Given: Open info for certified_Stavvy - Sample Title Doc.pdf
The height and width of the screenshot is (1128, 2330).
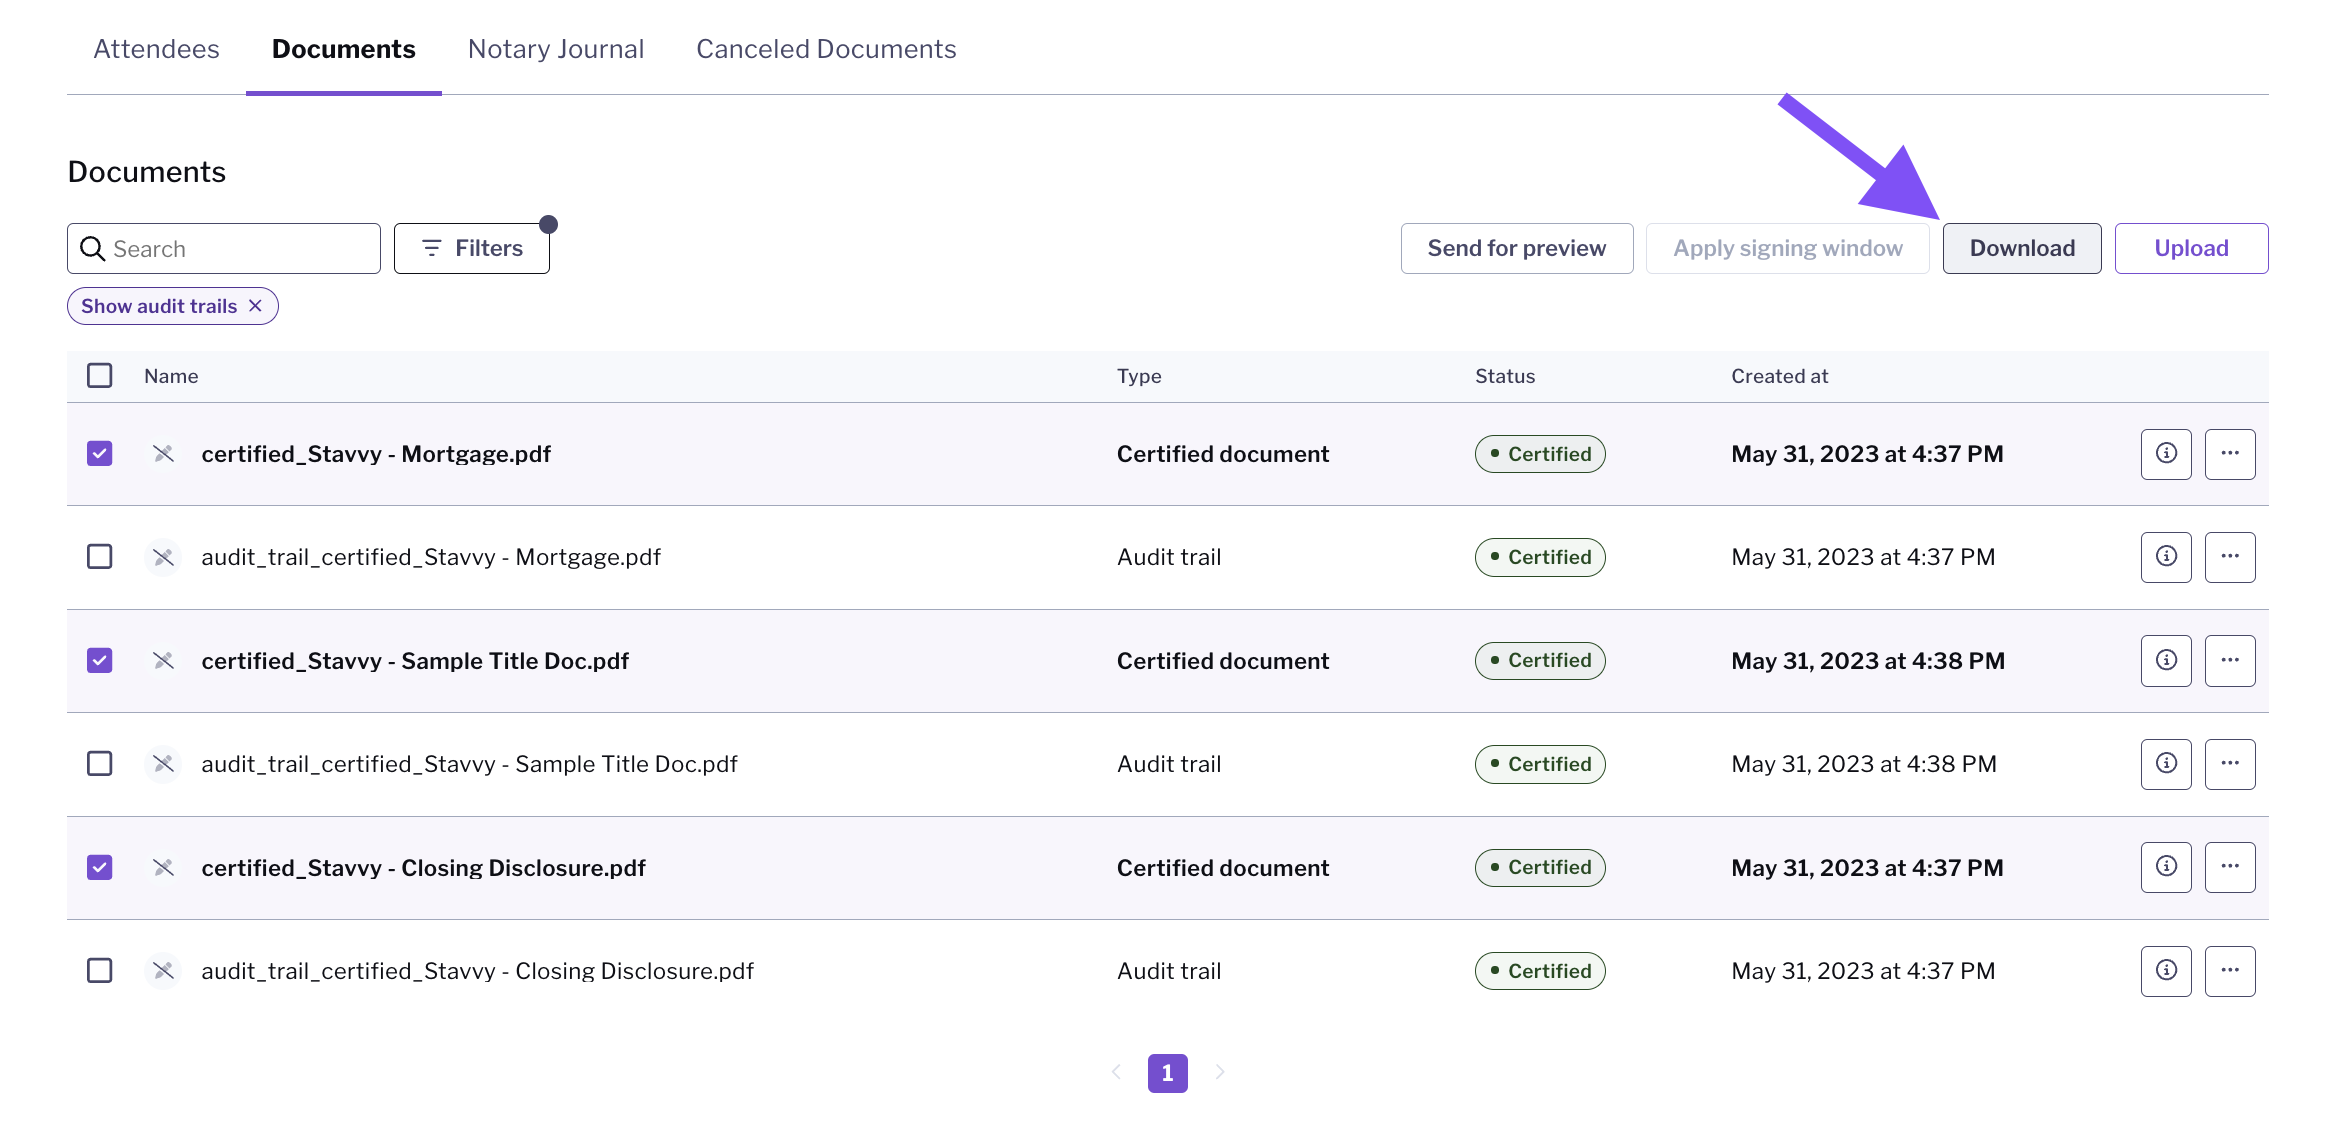Looking at the screenshot, I should click(x=2166, y=661).
